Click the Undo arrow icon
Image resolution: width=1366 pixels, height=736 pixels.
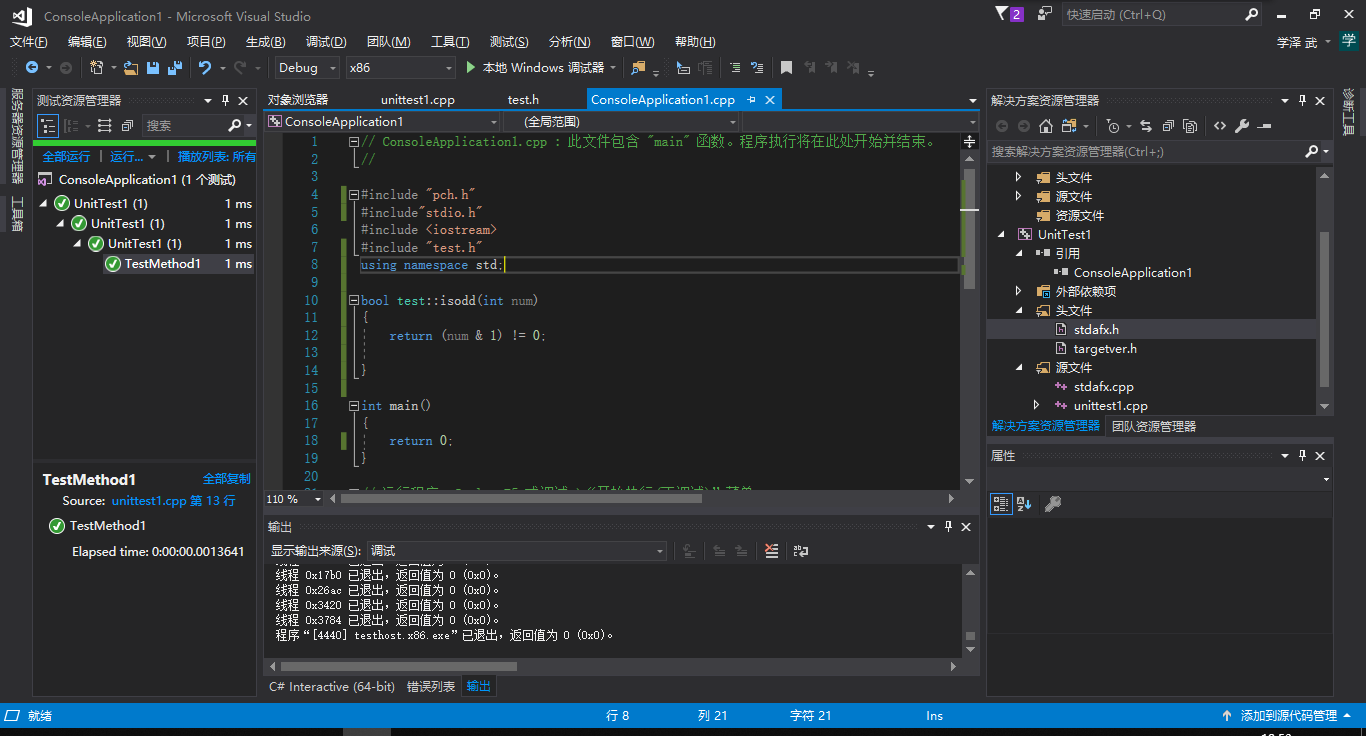205,68
